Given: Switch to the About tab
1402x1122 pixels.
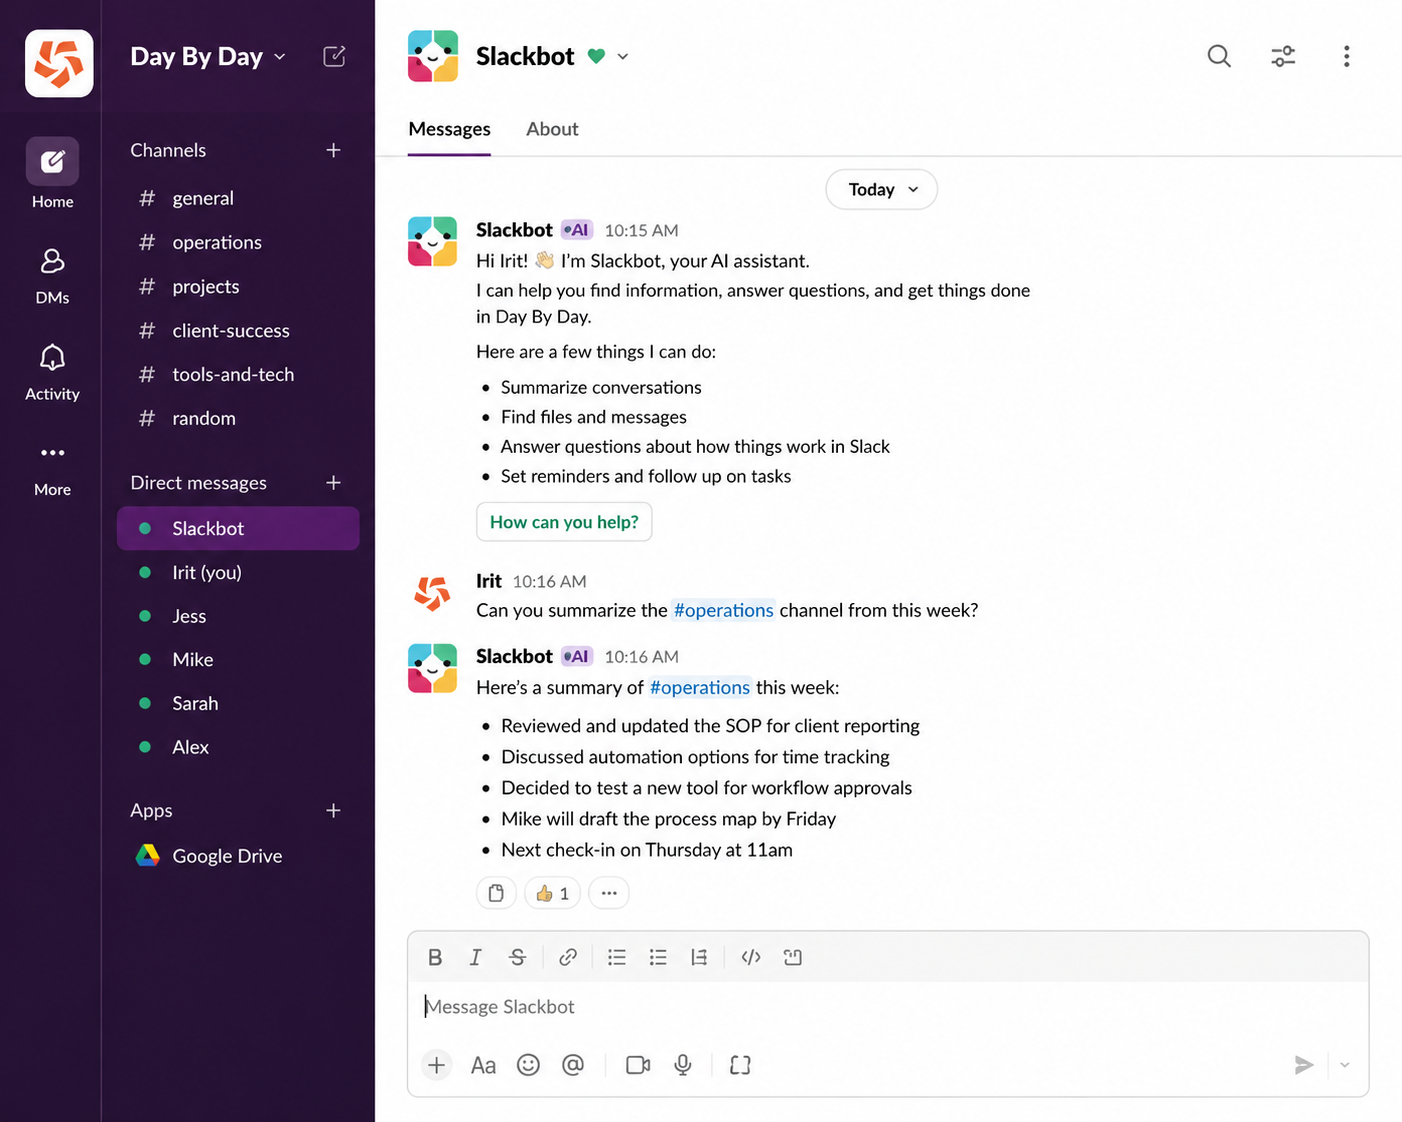Looking at the screenshot, I should [552, 129].
